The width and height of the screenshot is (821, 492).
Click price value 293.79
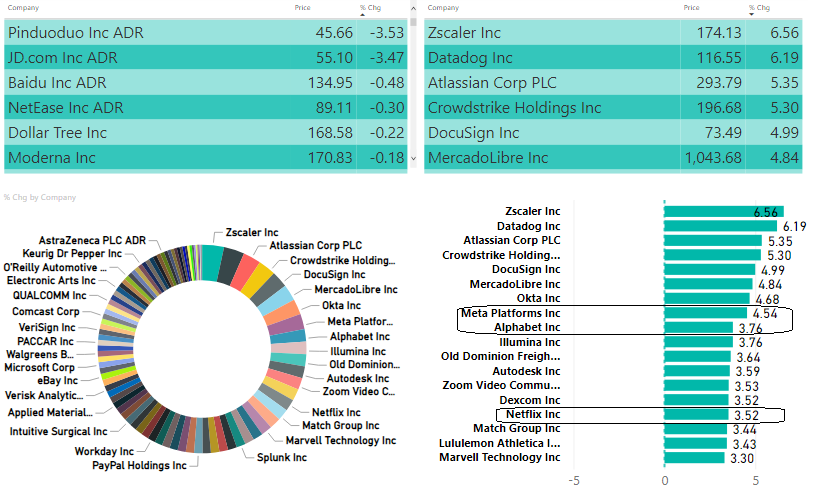point(719,83)
